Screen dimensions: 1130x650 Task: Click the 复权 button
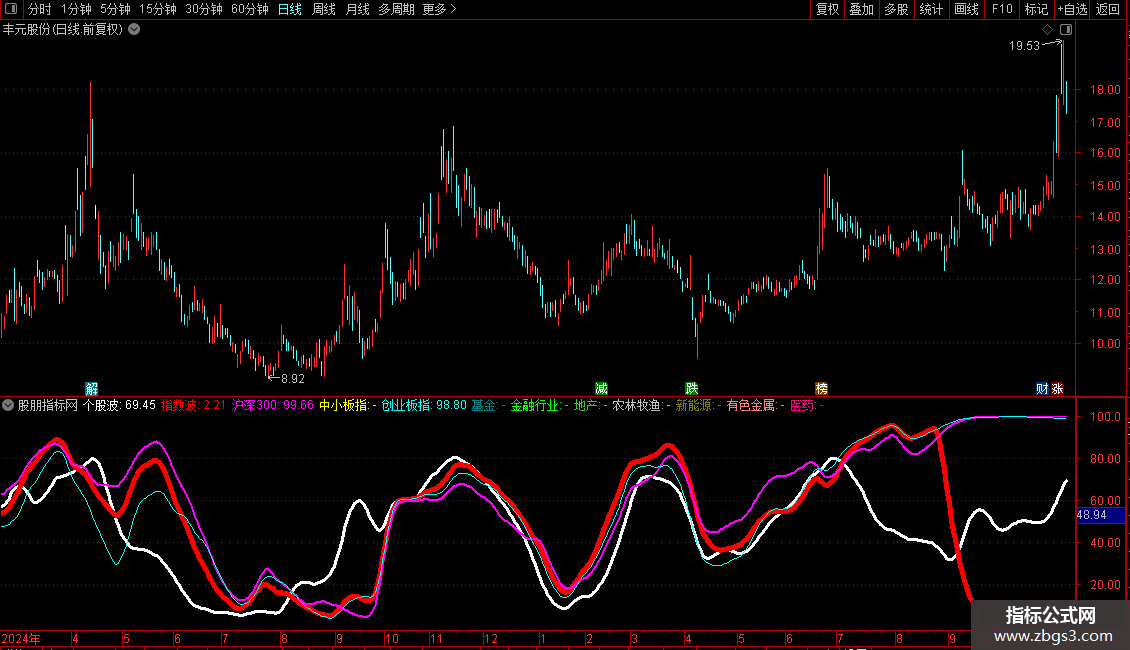[x=827, y=9]
